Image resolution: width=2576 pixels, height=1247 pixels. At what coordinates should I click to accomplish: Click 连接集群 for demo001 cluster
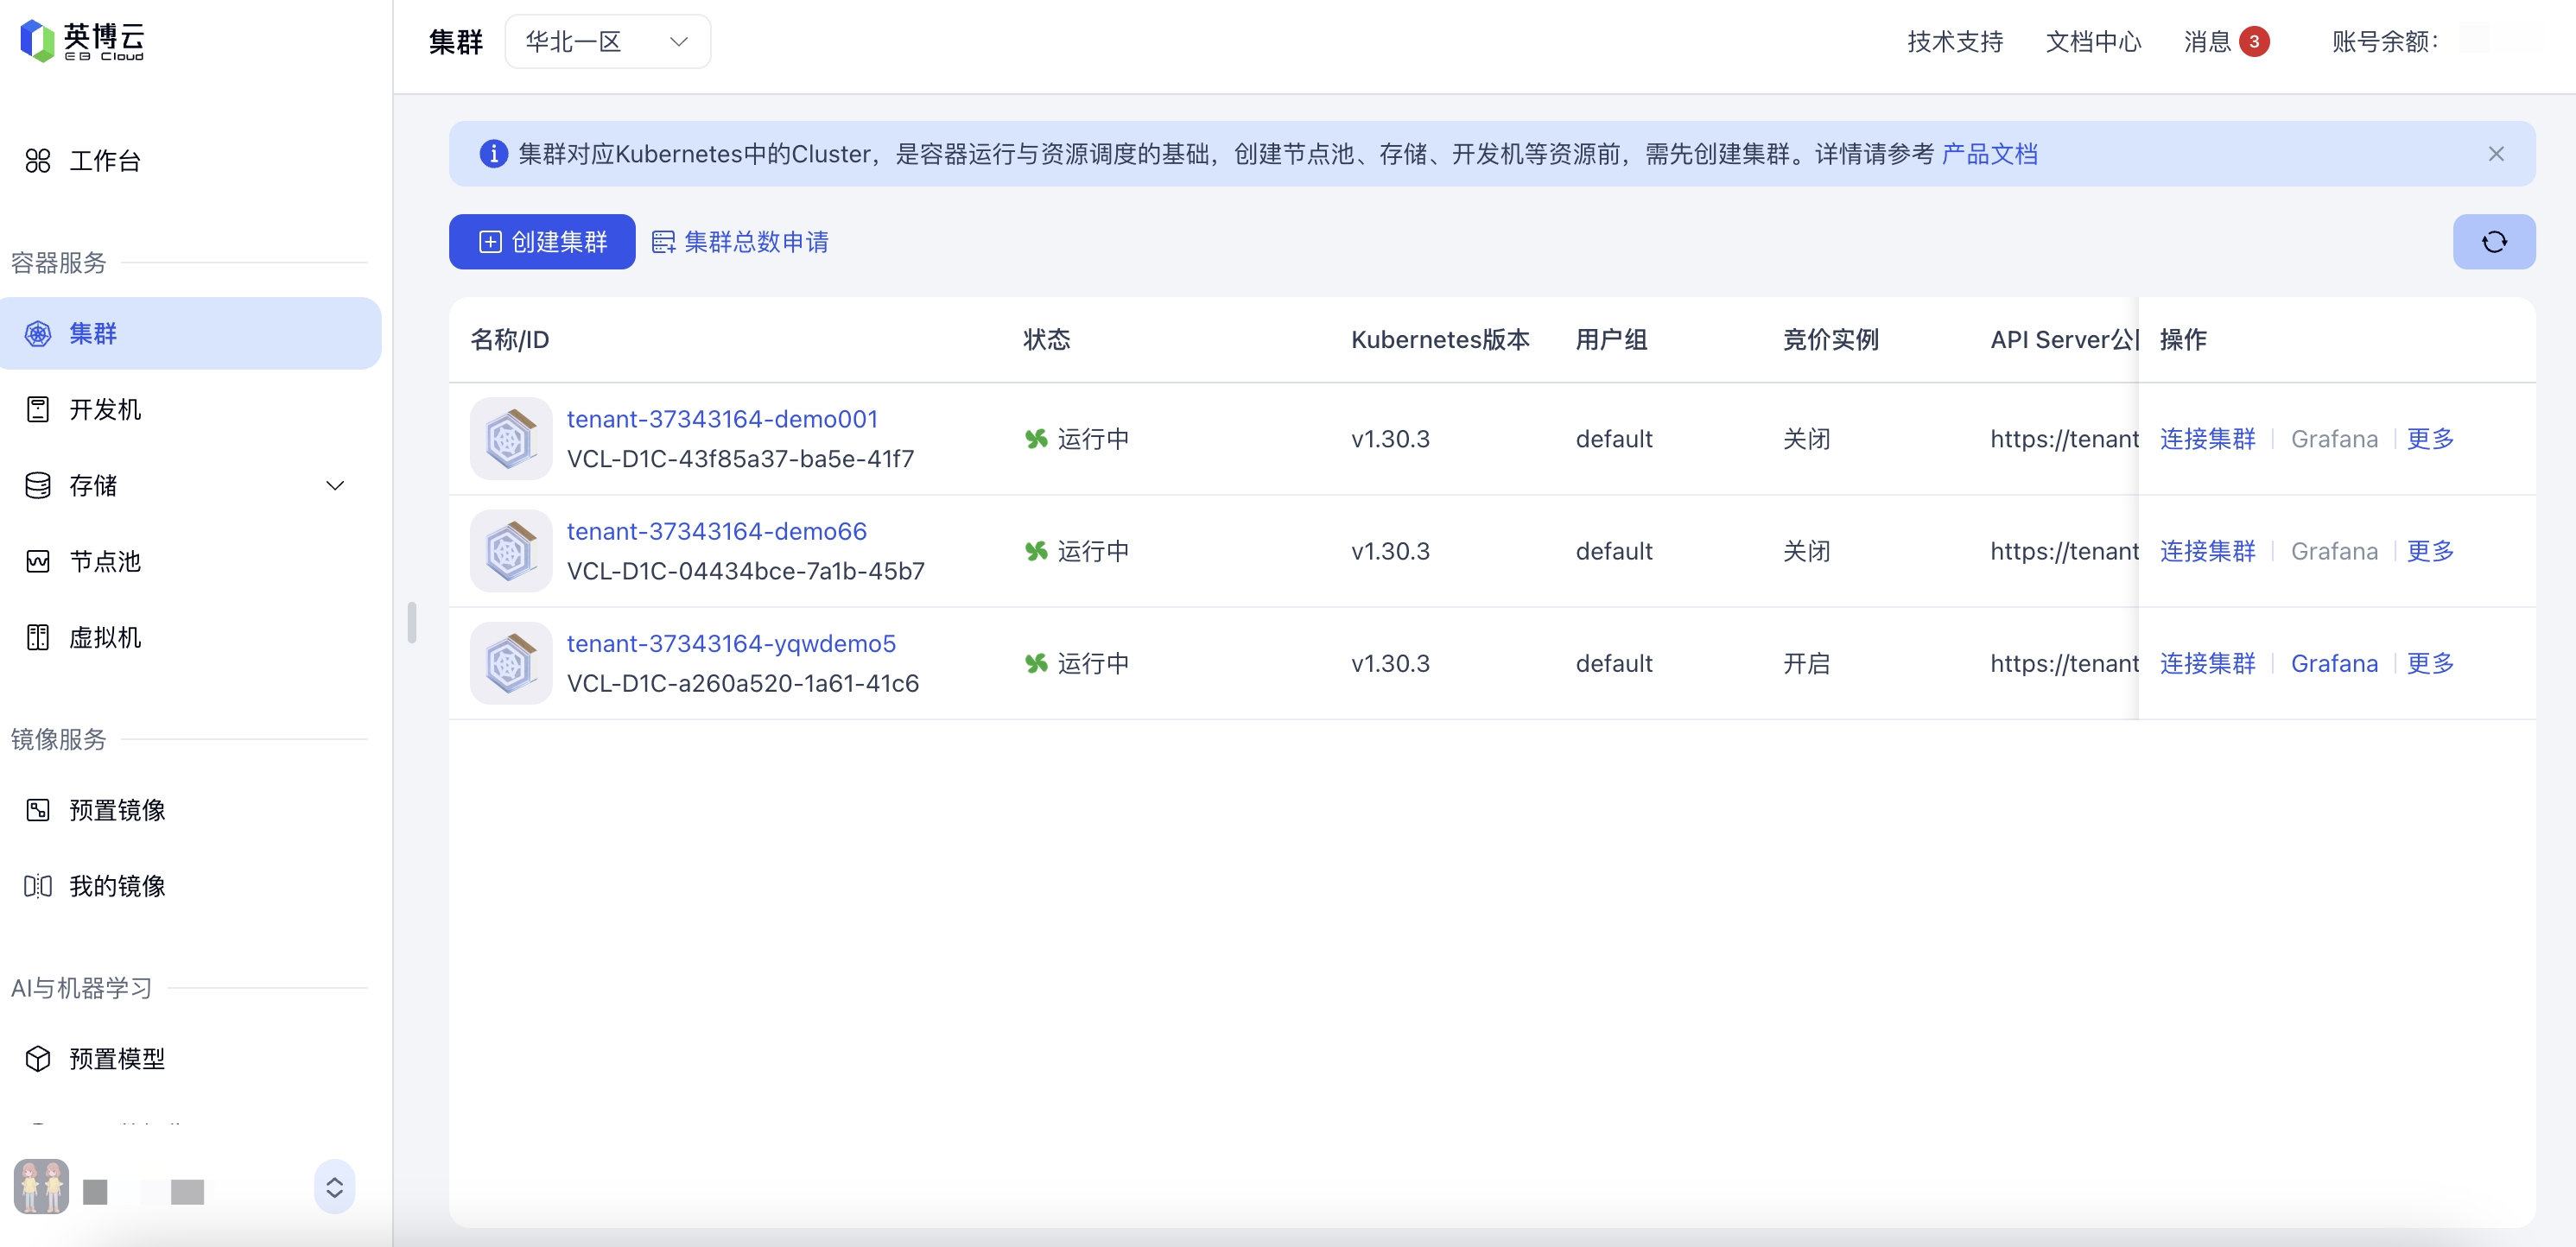click(x=2207, y=439)
